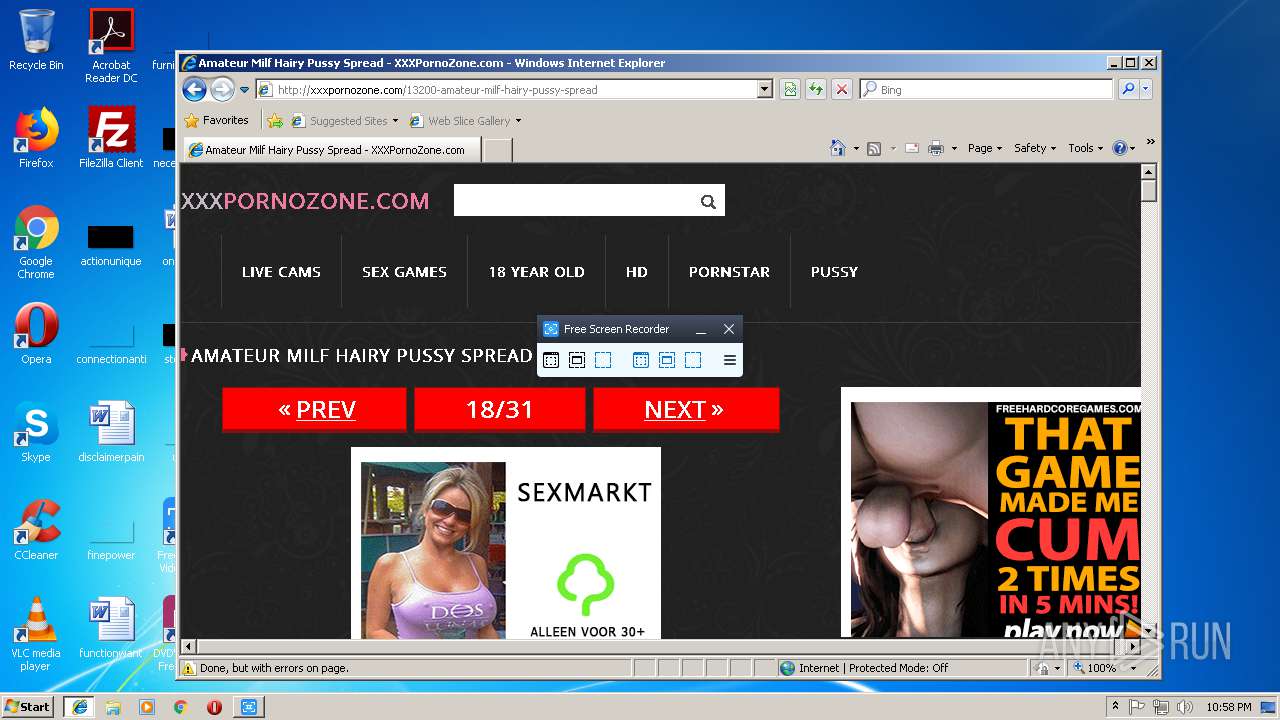Open CCleaner desktop shortcut
Viewport: 1280px width, 720px height.
tap(36, 530)
